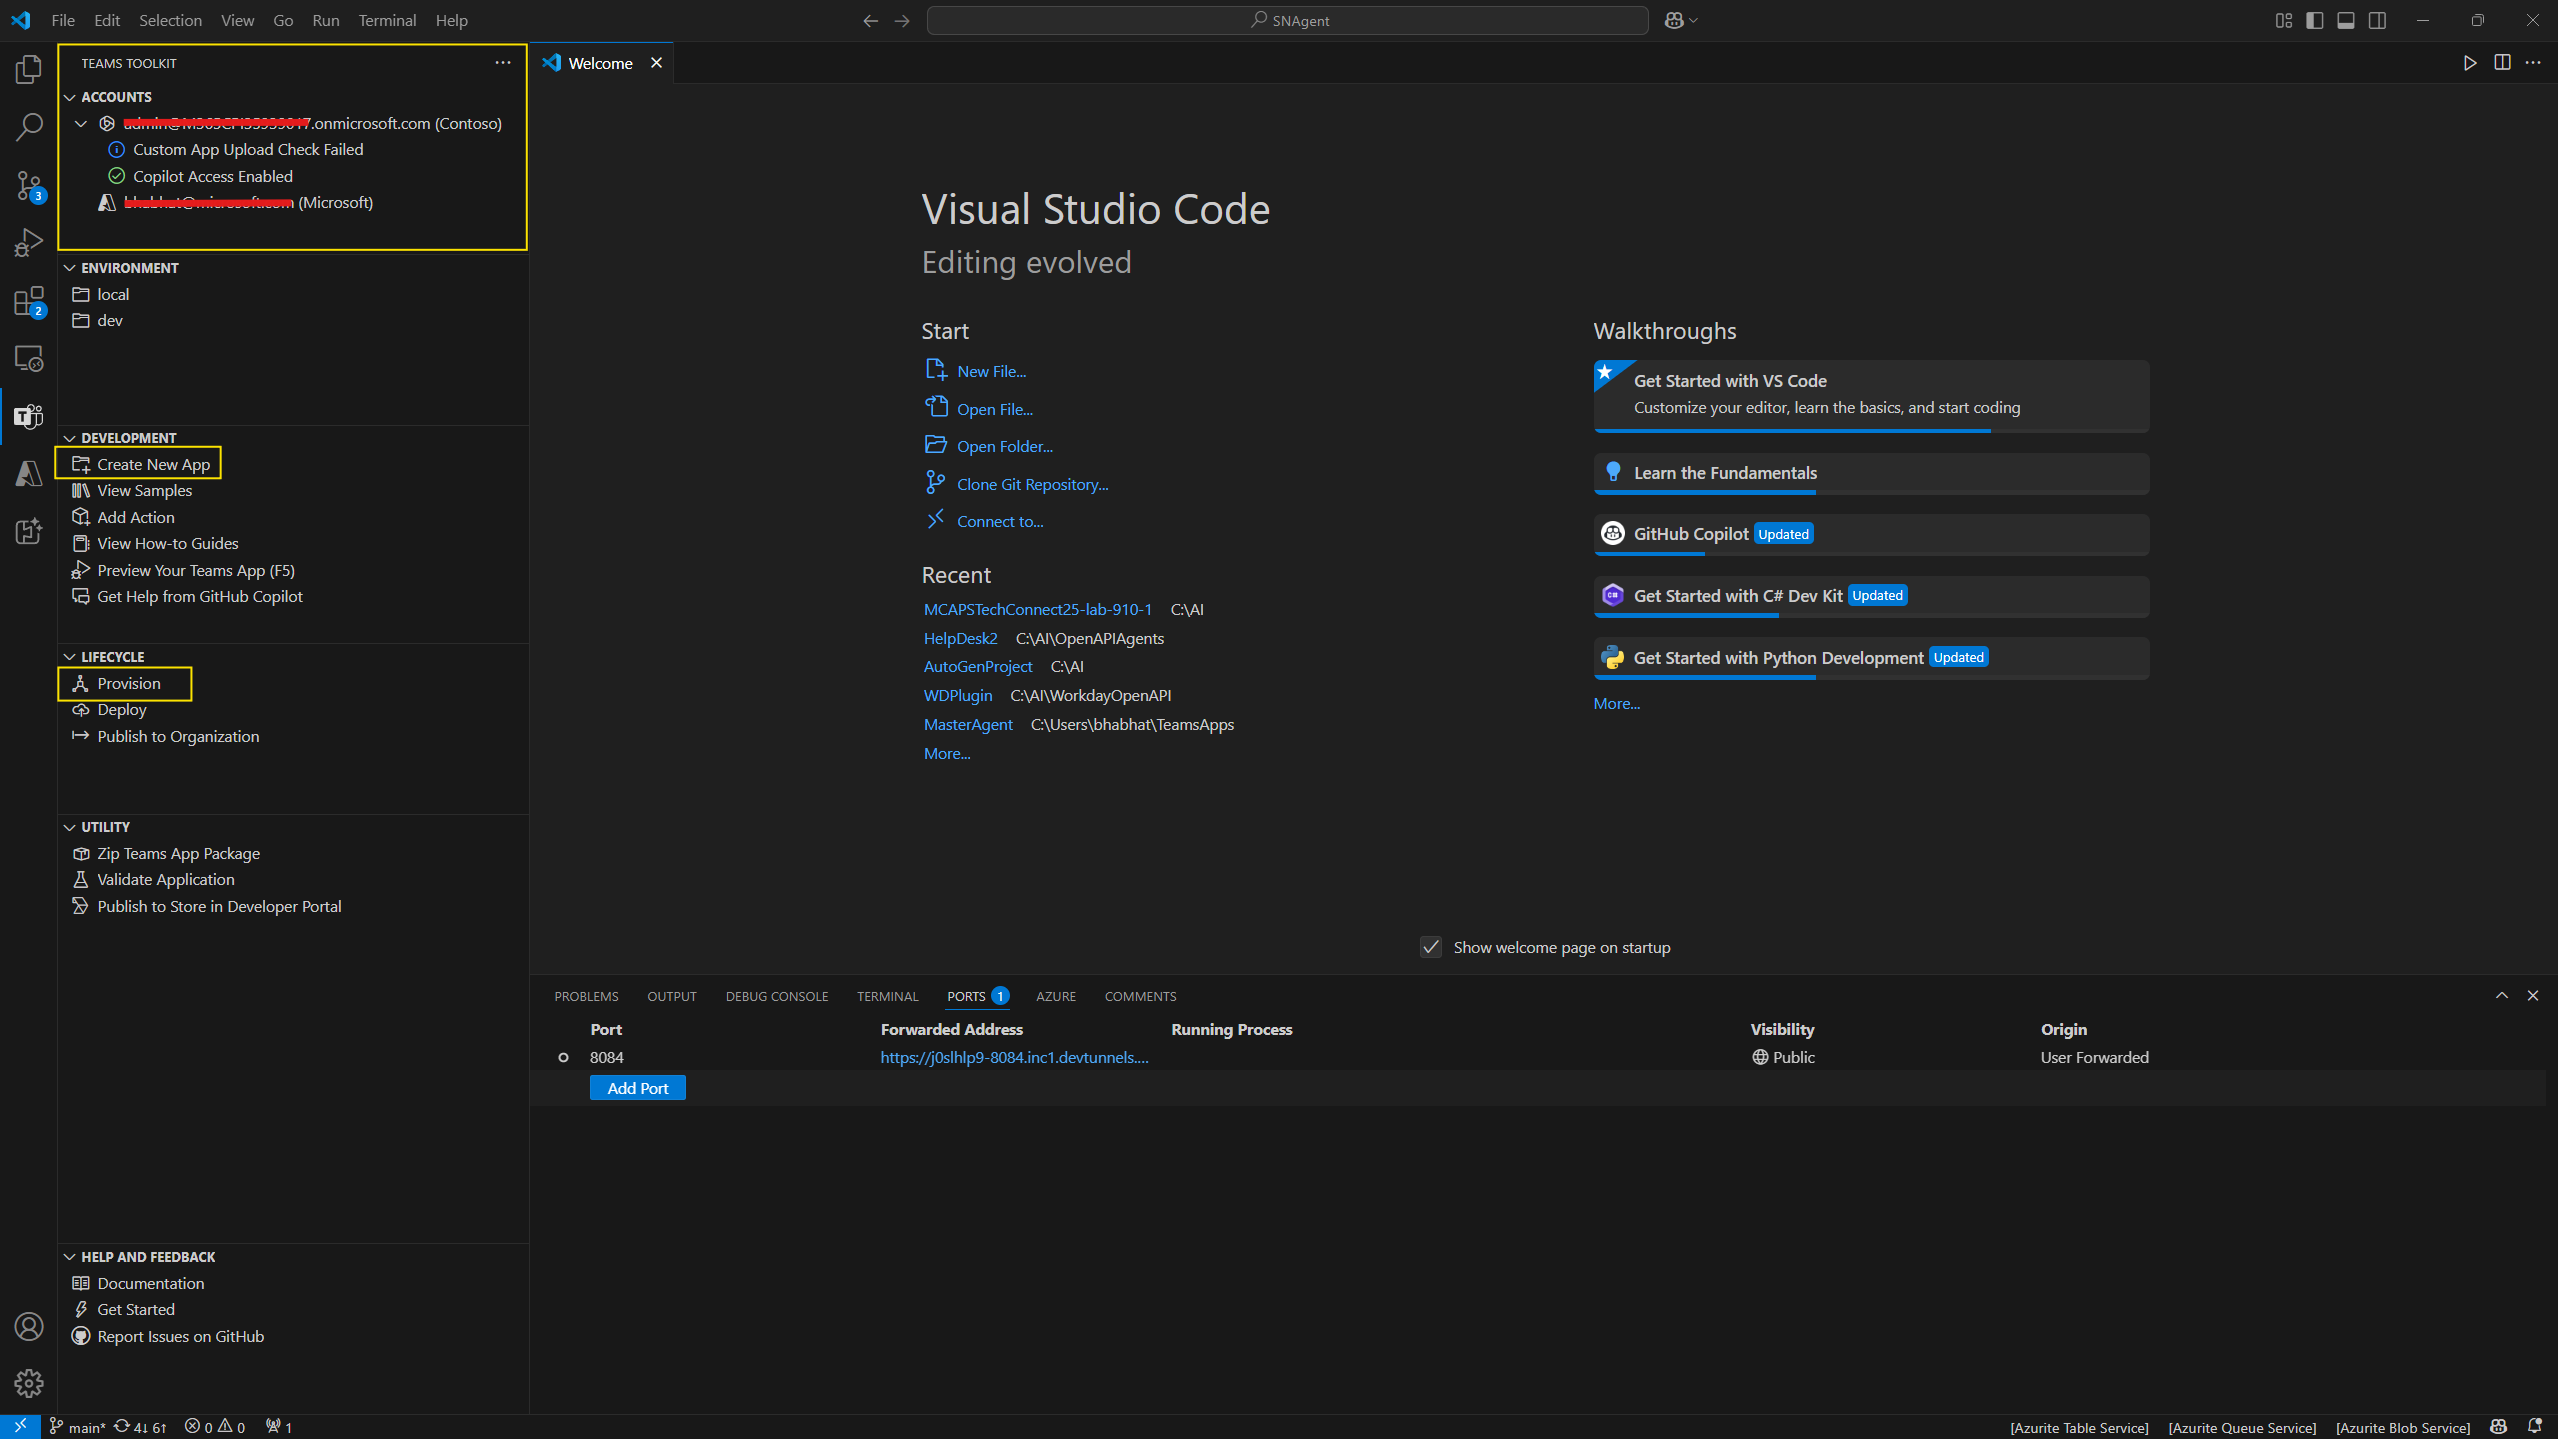2558x1439 pixels.
Task: Switch to the DEBUG CONSOLE tab
Action: click(x=777, y=996)
